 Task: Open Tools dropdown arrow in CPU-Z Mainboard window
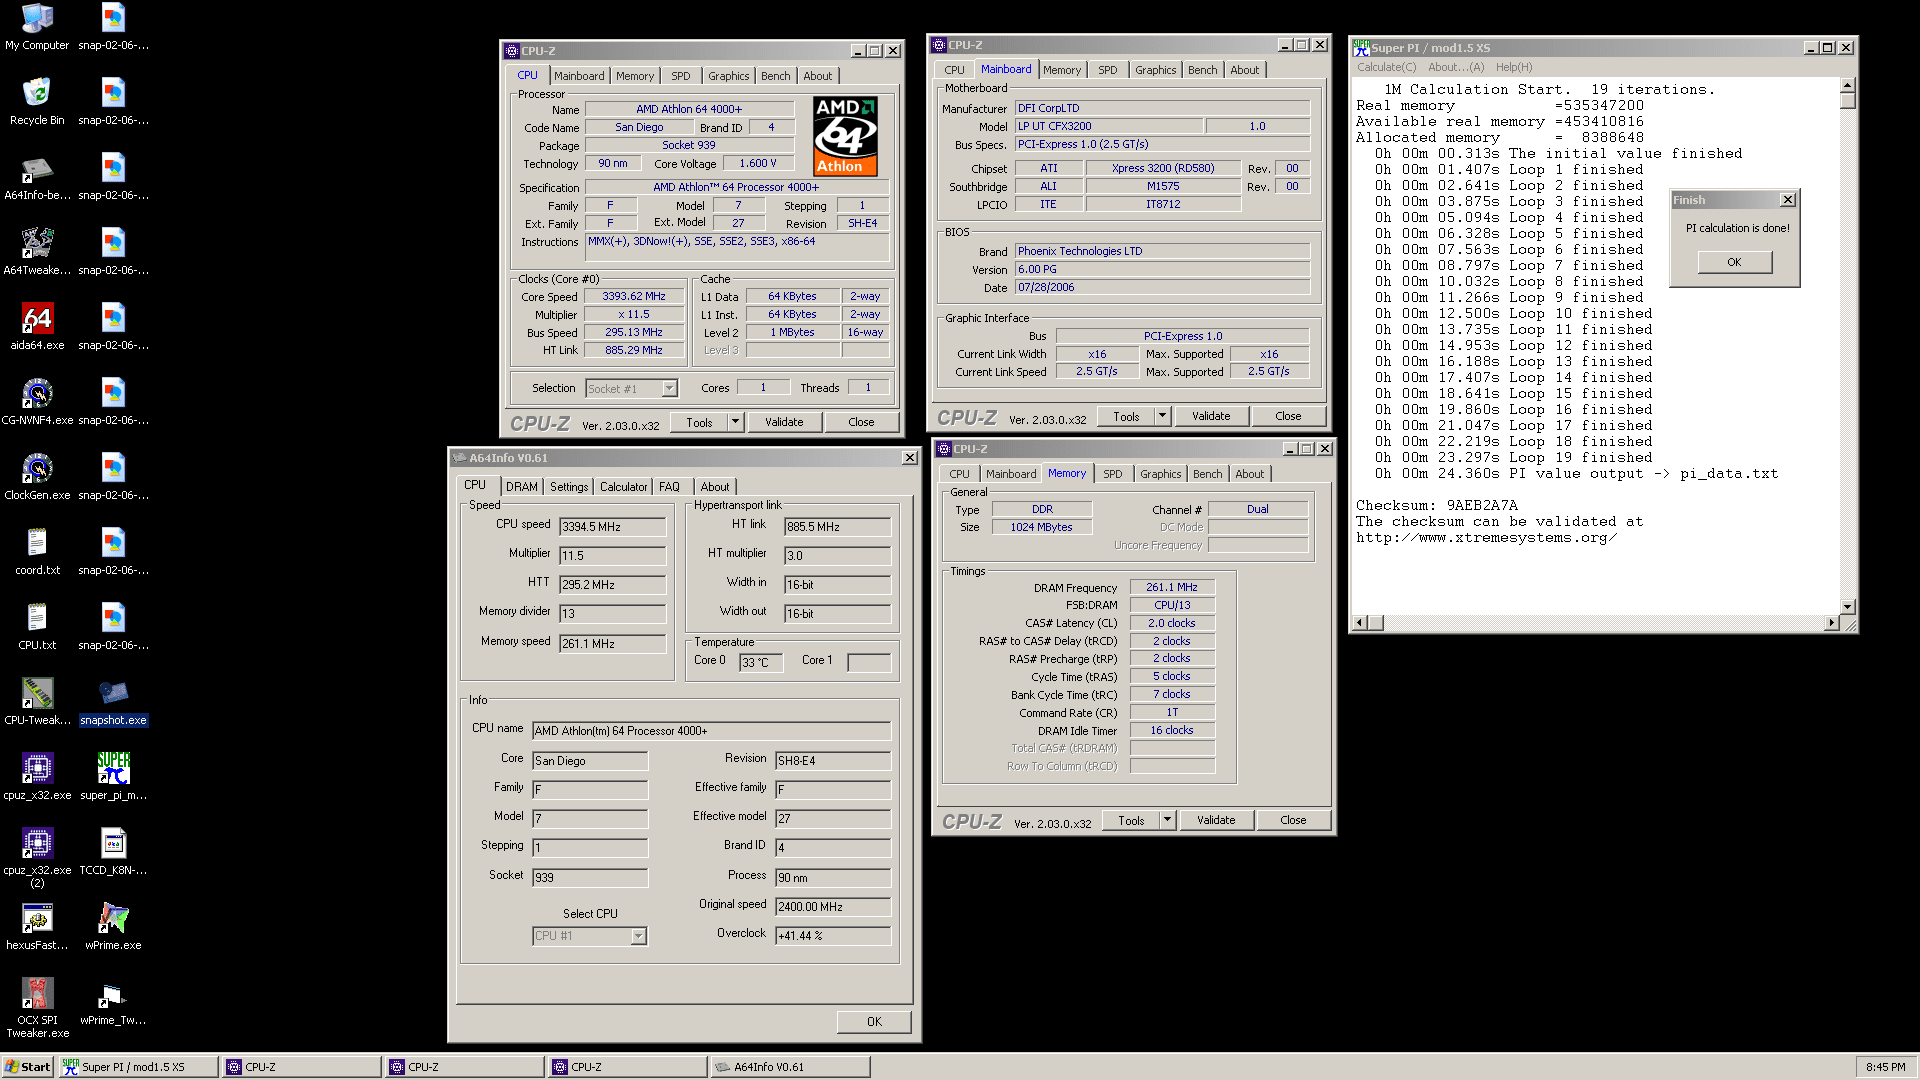pos(1162,416)
